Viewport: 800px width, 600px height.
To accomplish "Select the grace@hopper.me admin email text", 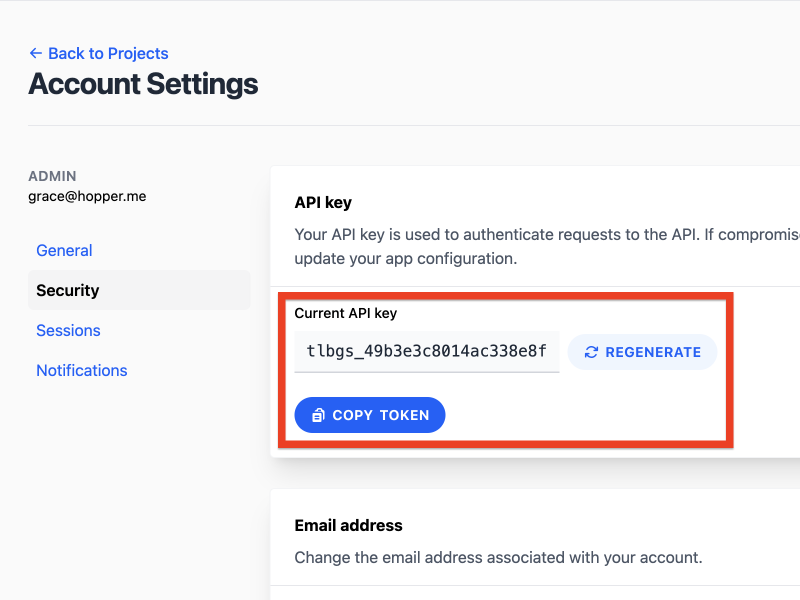I will [x=87, y=196].
